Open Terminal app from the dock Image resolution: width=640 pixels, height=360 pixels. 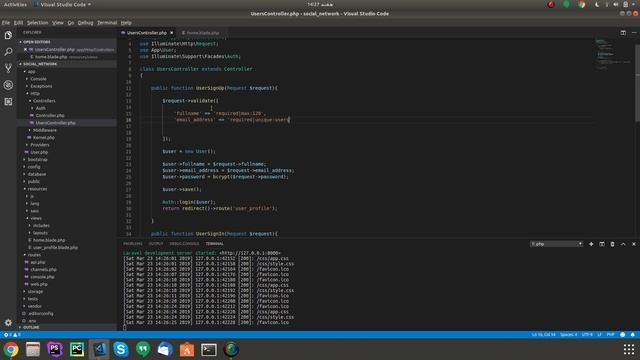(x=209, y=349)
